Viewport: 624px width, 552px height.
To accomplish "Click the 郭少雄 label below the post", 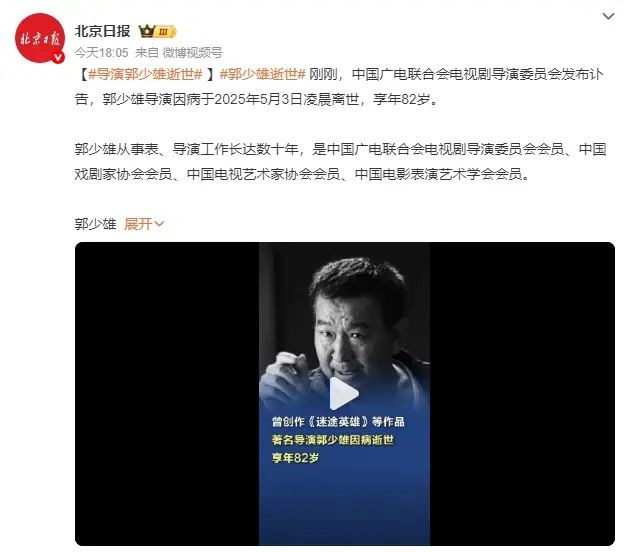I will 95,224.
